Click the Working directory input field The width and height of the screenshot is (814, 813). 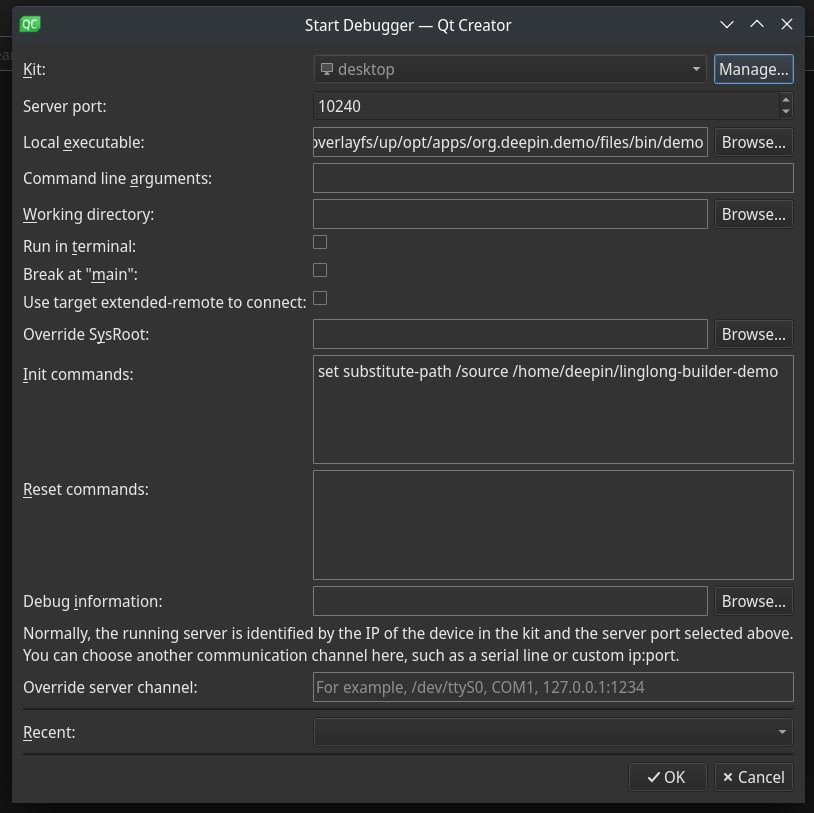(510, 214)
